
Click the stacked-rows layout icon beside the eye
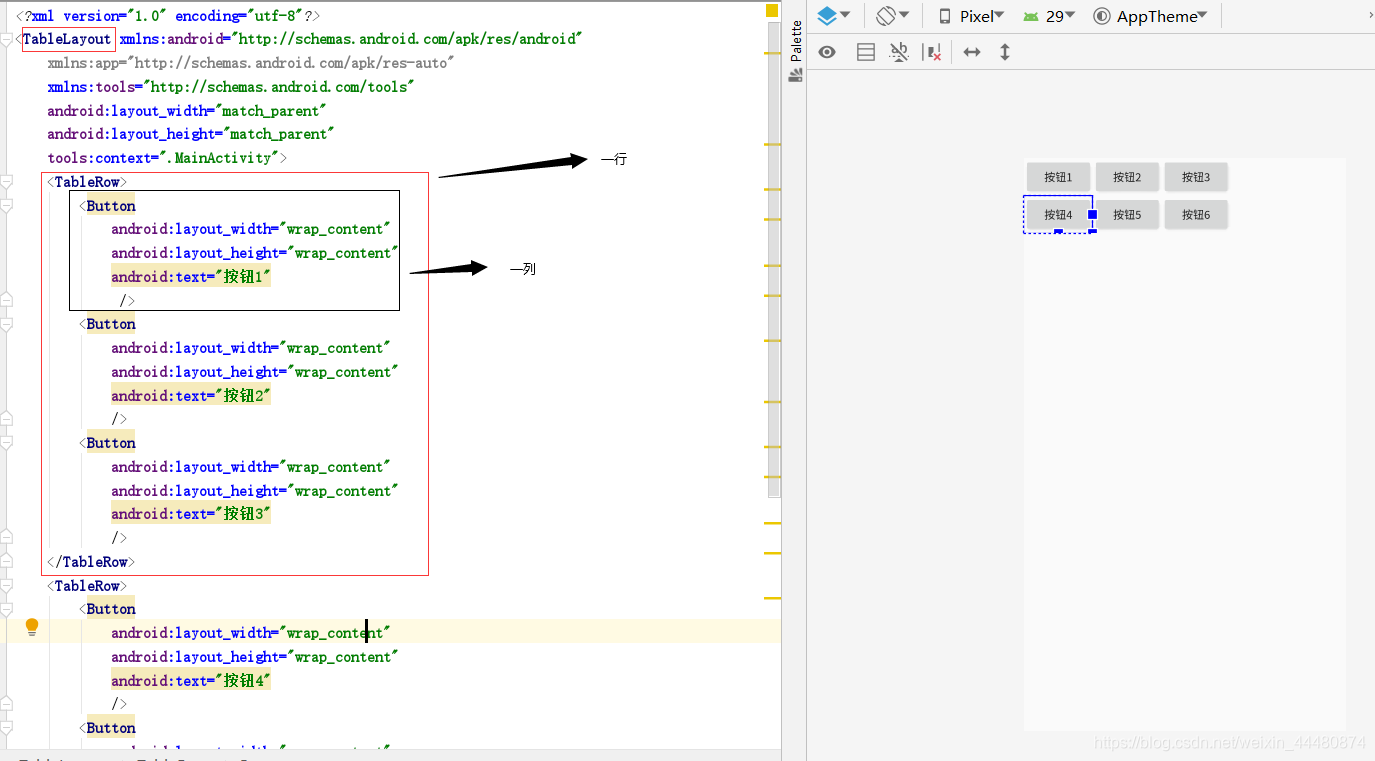pos(866,52)
